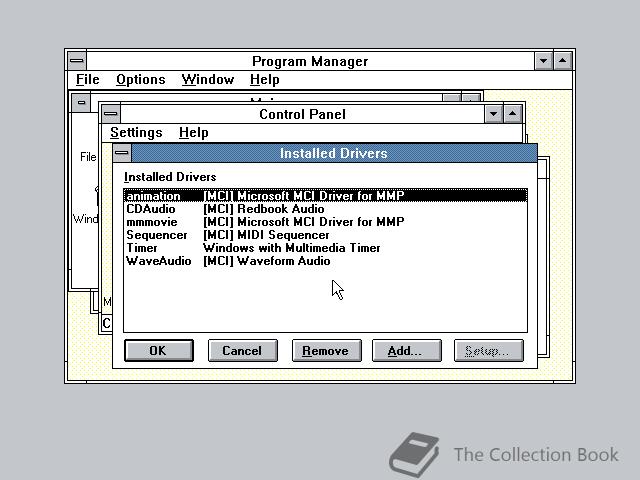Open the Control Panel Settings menu
Viewport: 640px width, 480px height.
(136, 132)
